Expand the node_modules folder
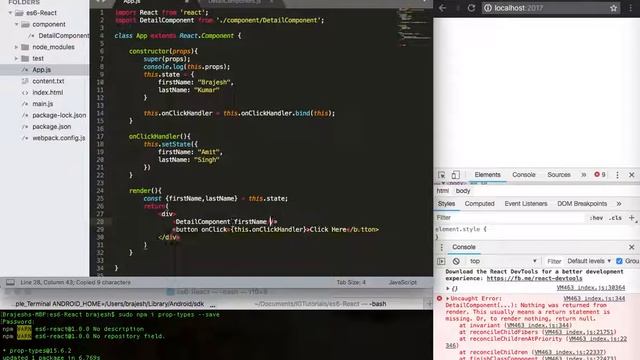Viewport: 640px width, 360px height. 17,47
